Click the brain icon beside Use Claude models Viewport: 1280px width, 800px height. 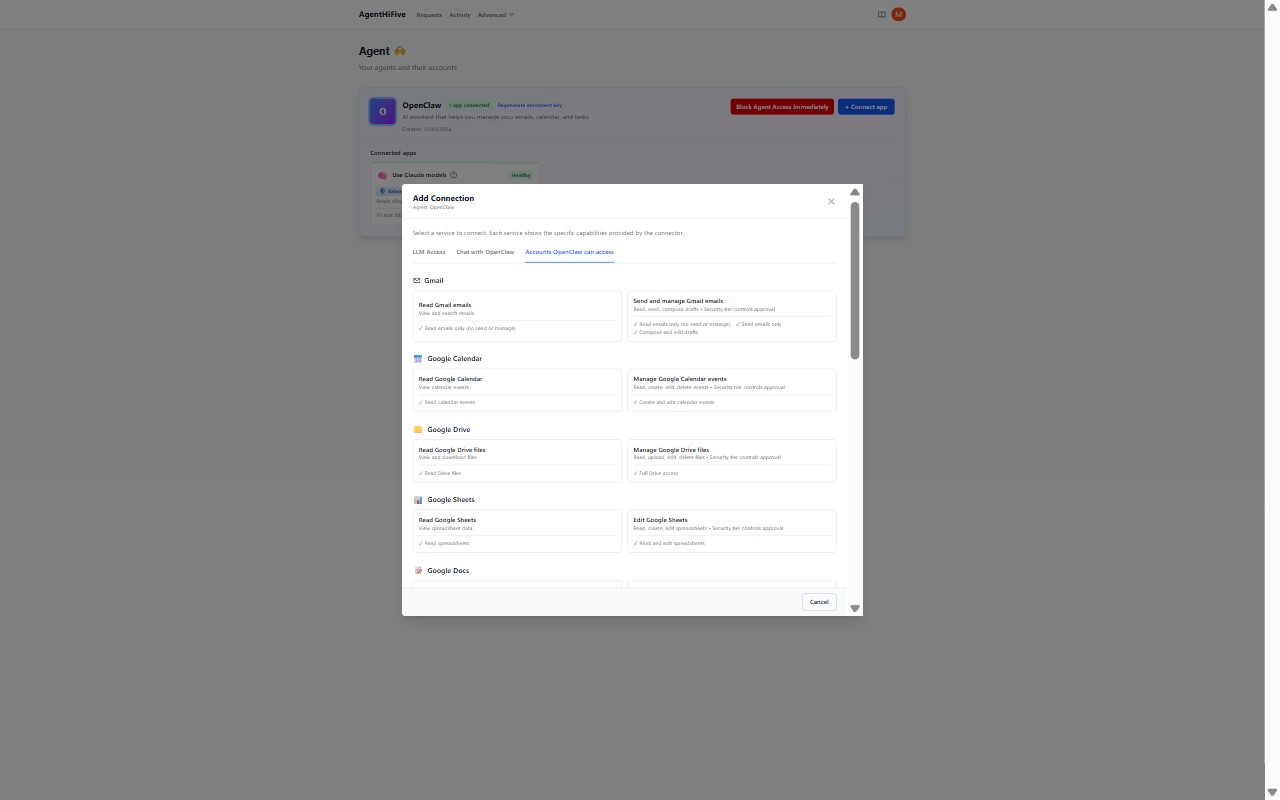[x=383, y=175]
